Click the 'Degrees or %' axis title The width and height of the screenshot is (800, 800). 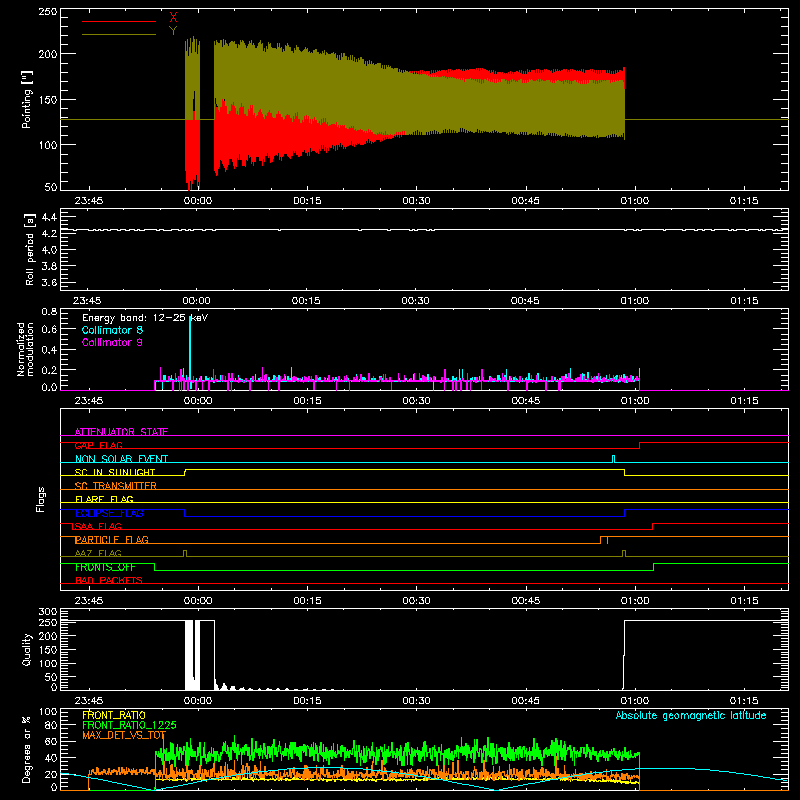[x=27, y=749]
